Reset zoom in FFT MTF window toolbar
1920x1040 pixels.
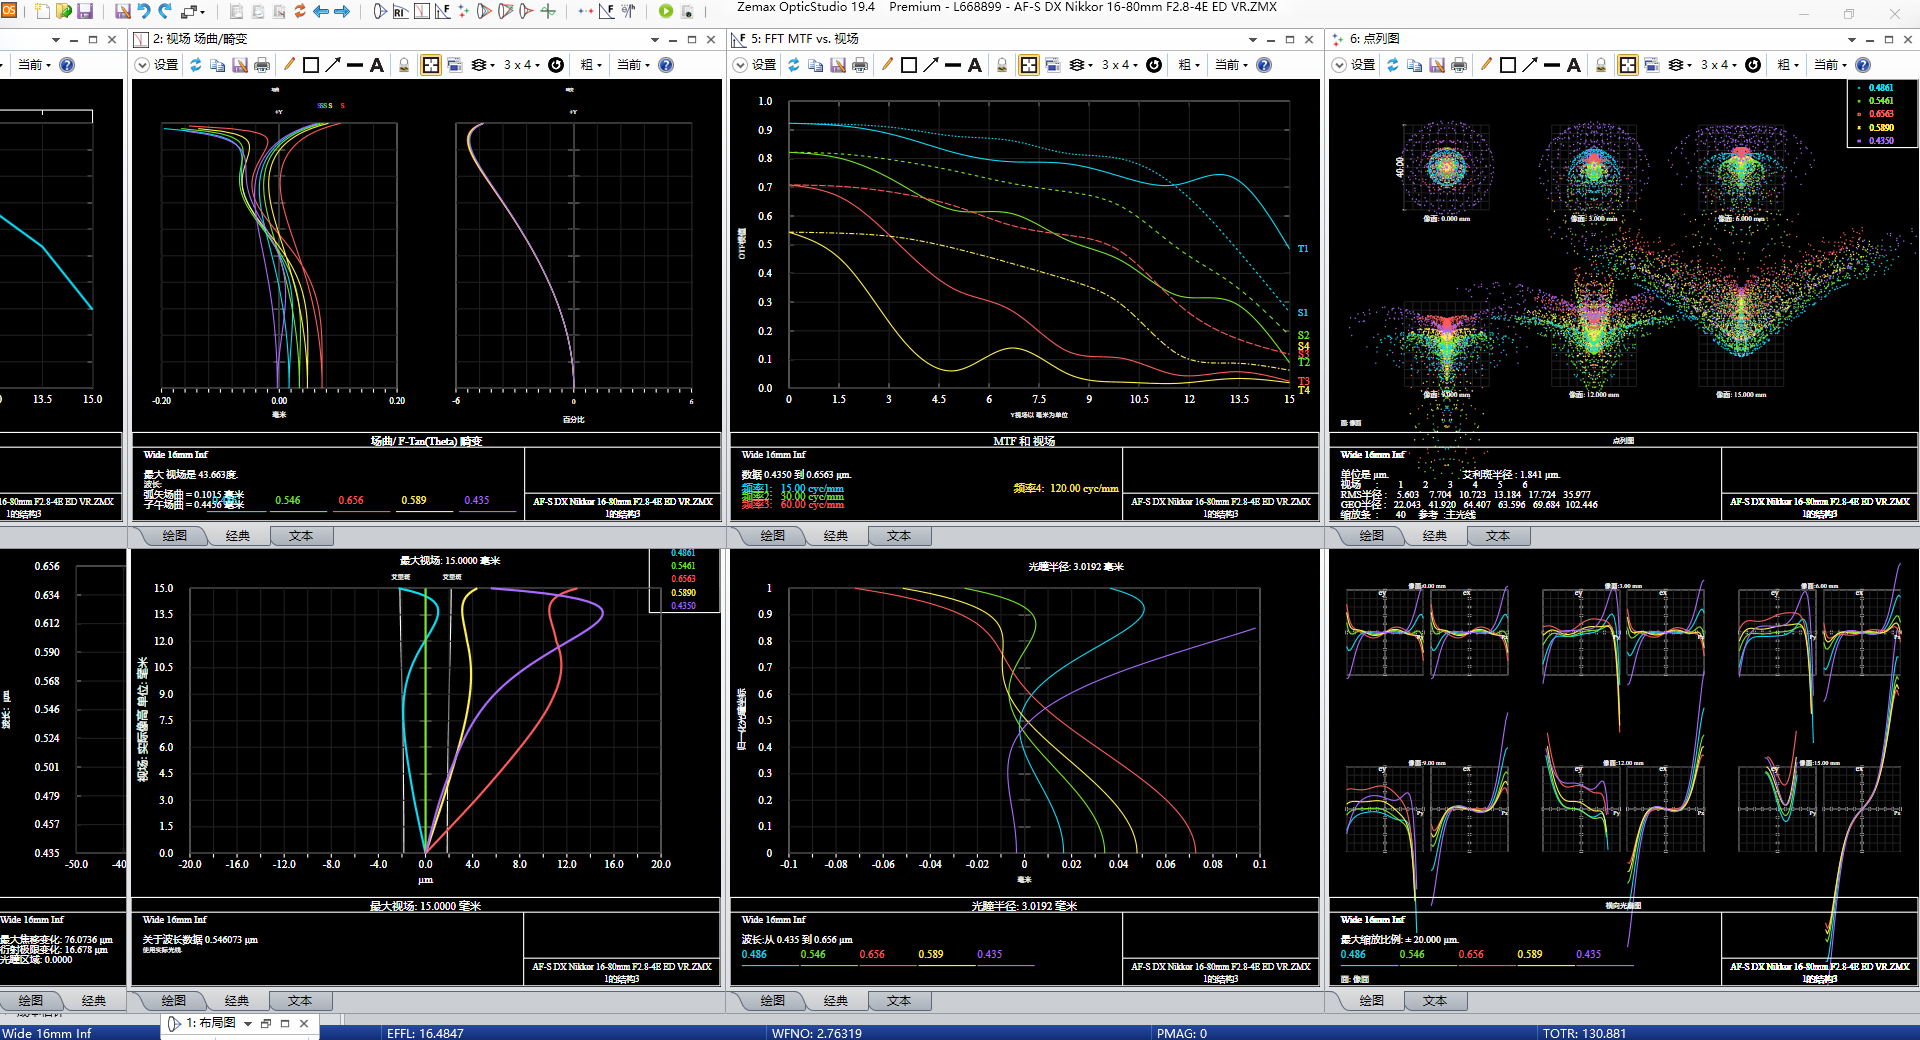1154,65
